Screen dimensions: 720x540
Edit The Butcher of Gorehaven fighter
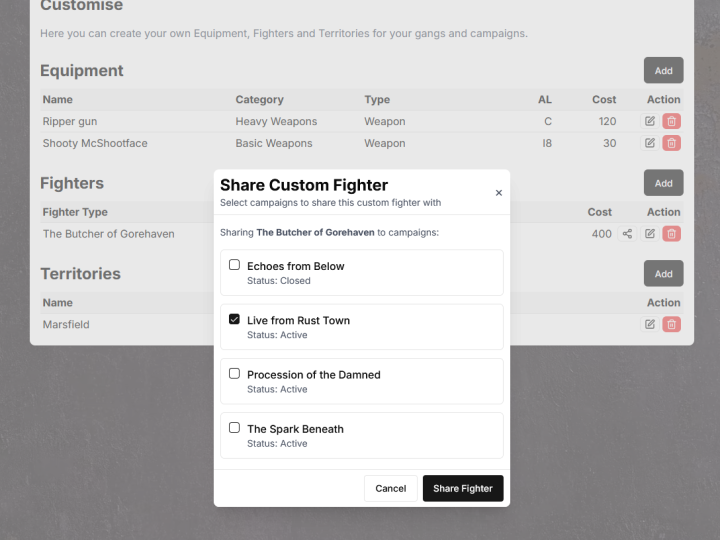(x=650, y=234)
